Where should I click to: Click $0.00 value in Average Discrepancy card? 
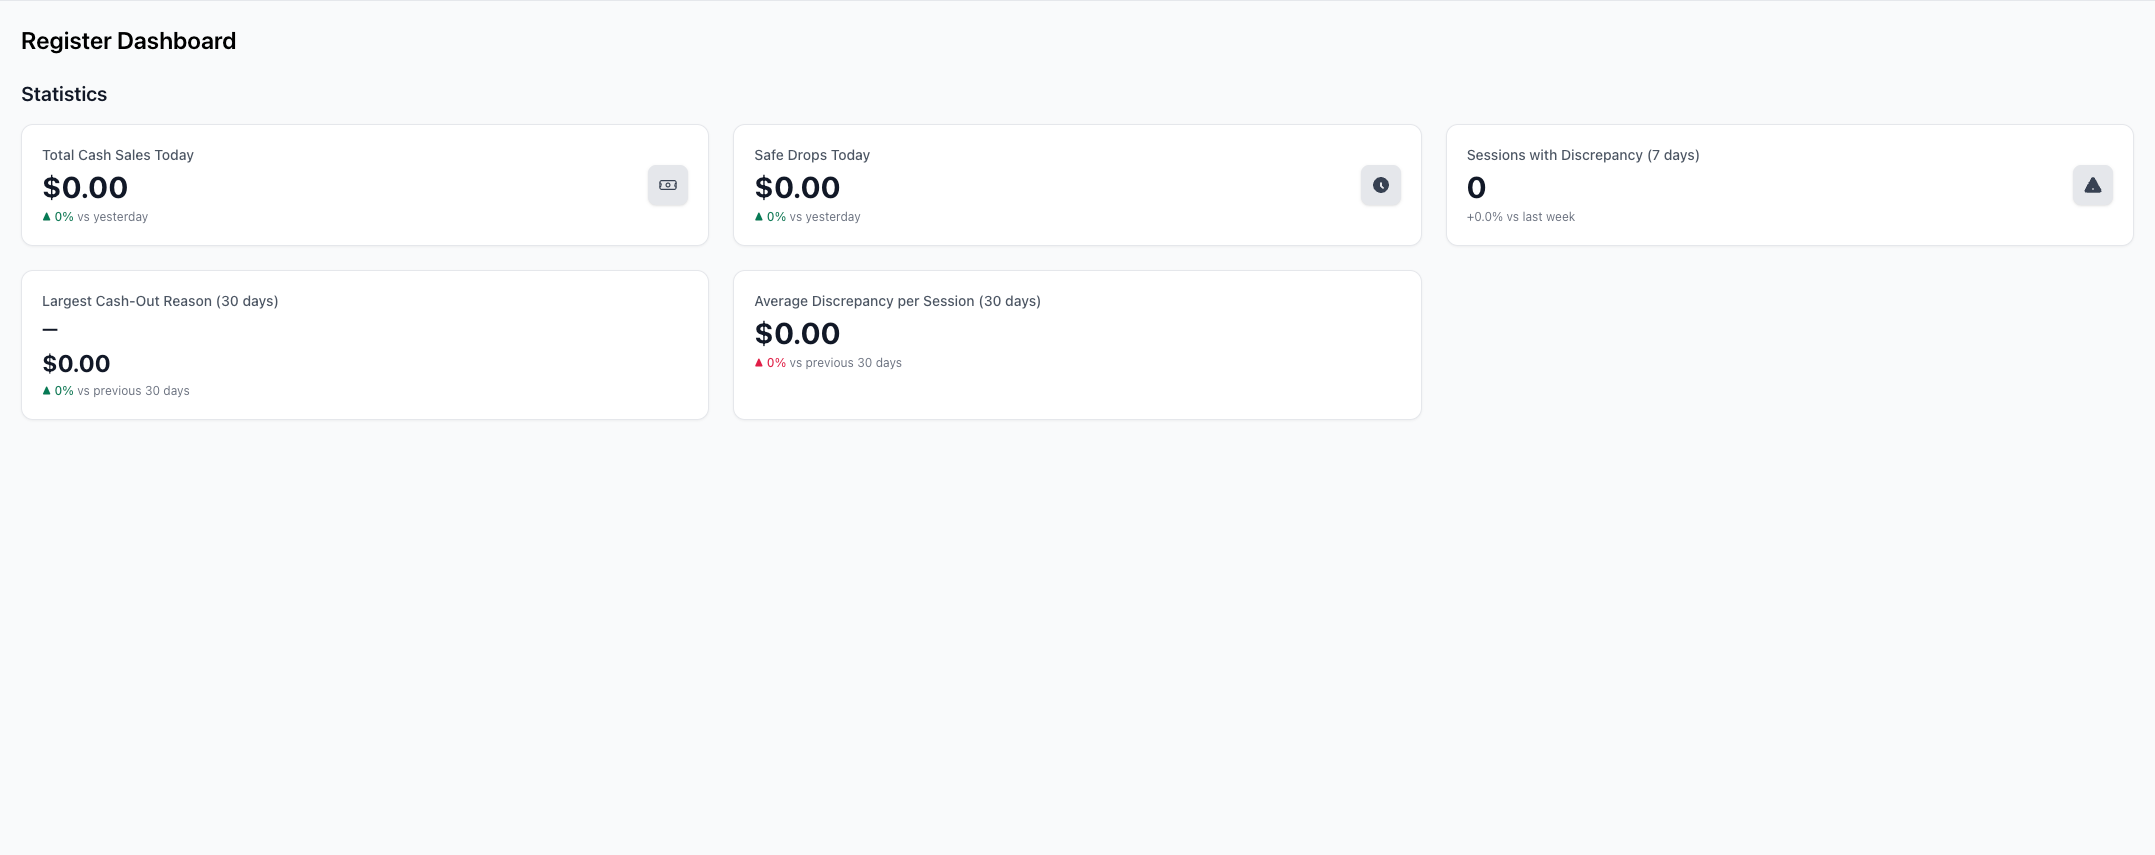coord(797,334)
